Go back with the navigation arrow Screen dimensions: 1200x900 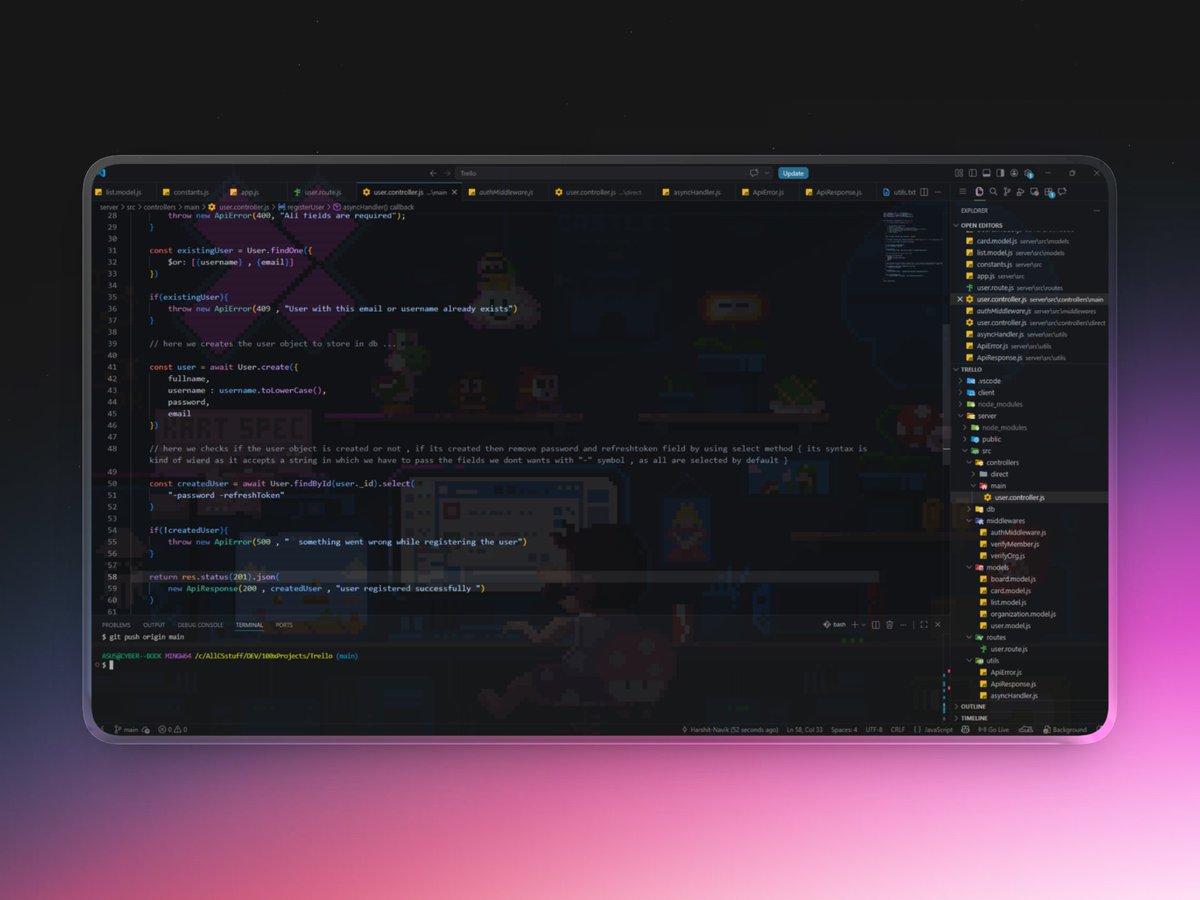[433, 173]
